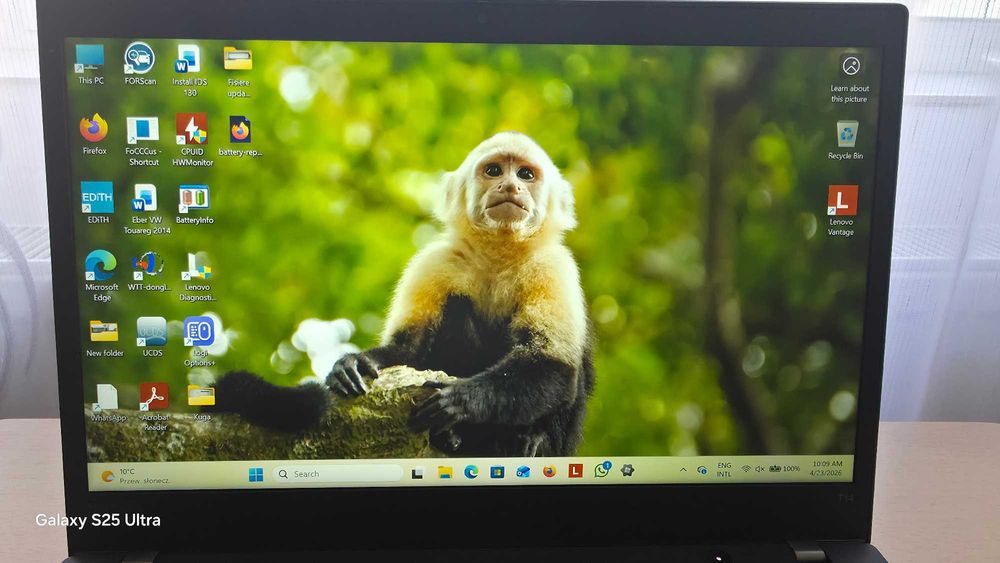Viewport: 1000px width, 563px height.
Task: Open Acrobat Reader shortcut
Action: (x=155, y=407)
